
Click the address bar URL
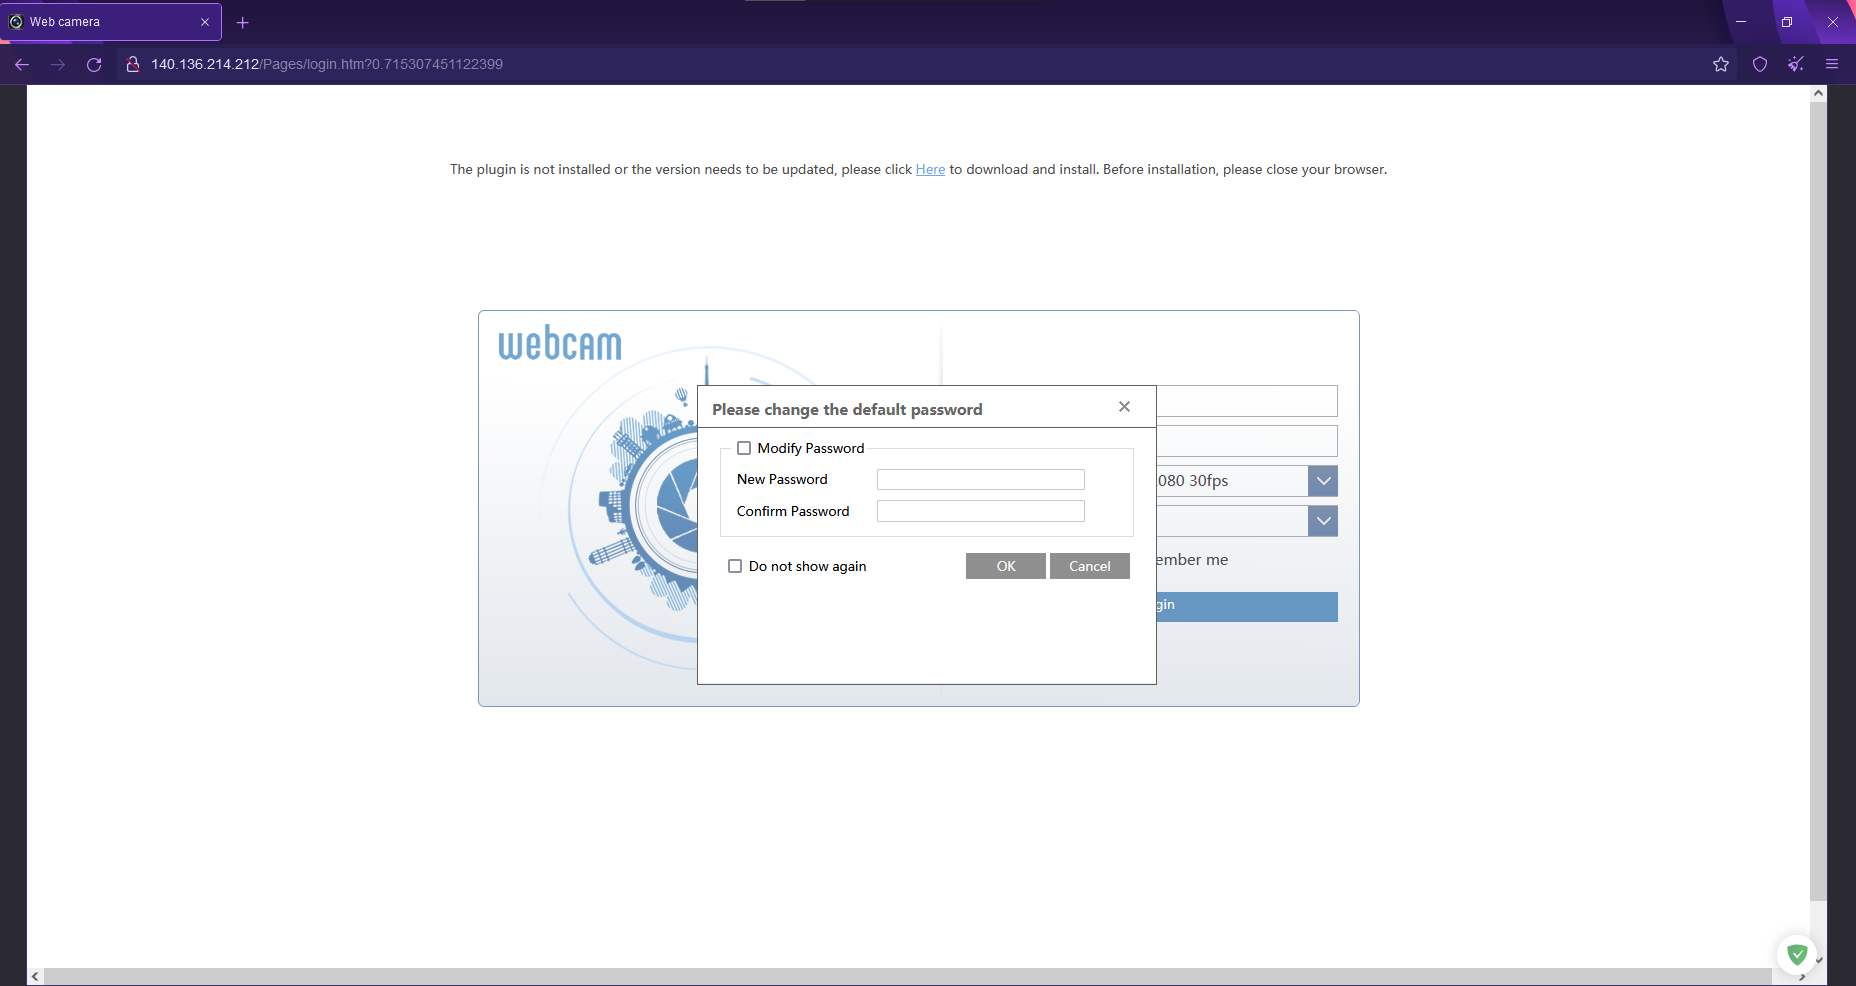click(x=327, y=64)
